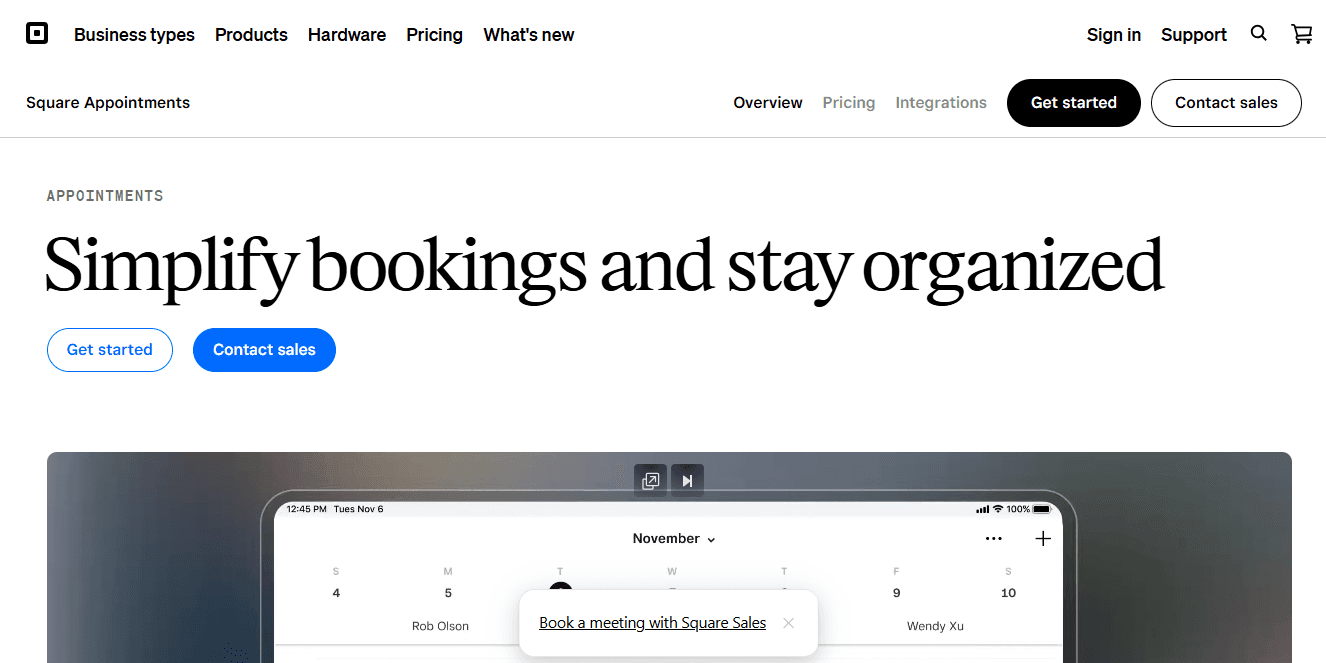The image size is (1326, 663).
Task: Open the top Pricing menu item
Action: (434, 35)
